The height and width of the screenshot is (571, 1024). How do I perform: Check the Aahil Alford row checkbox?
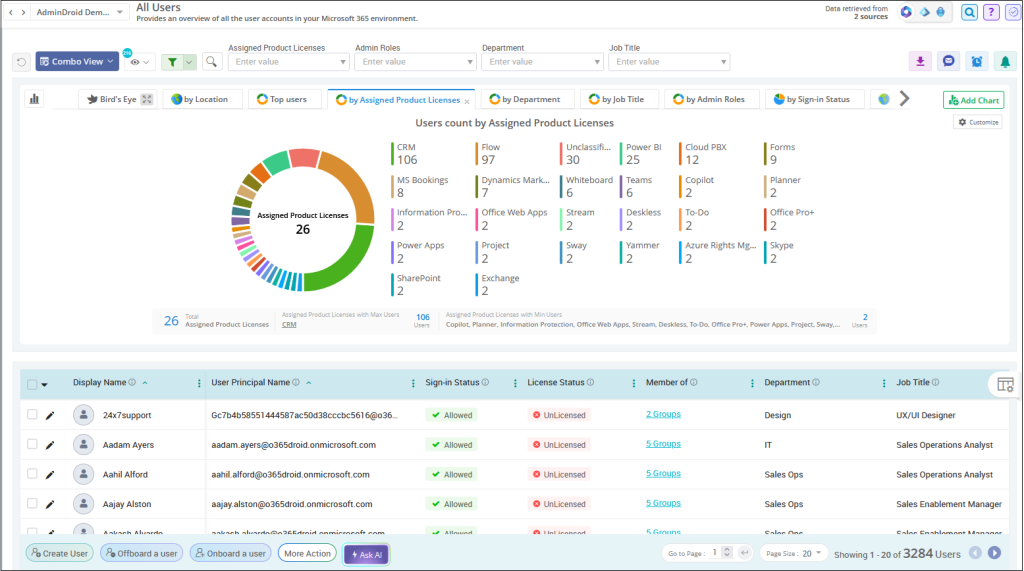32,474
